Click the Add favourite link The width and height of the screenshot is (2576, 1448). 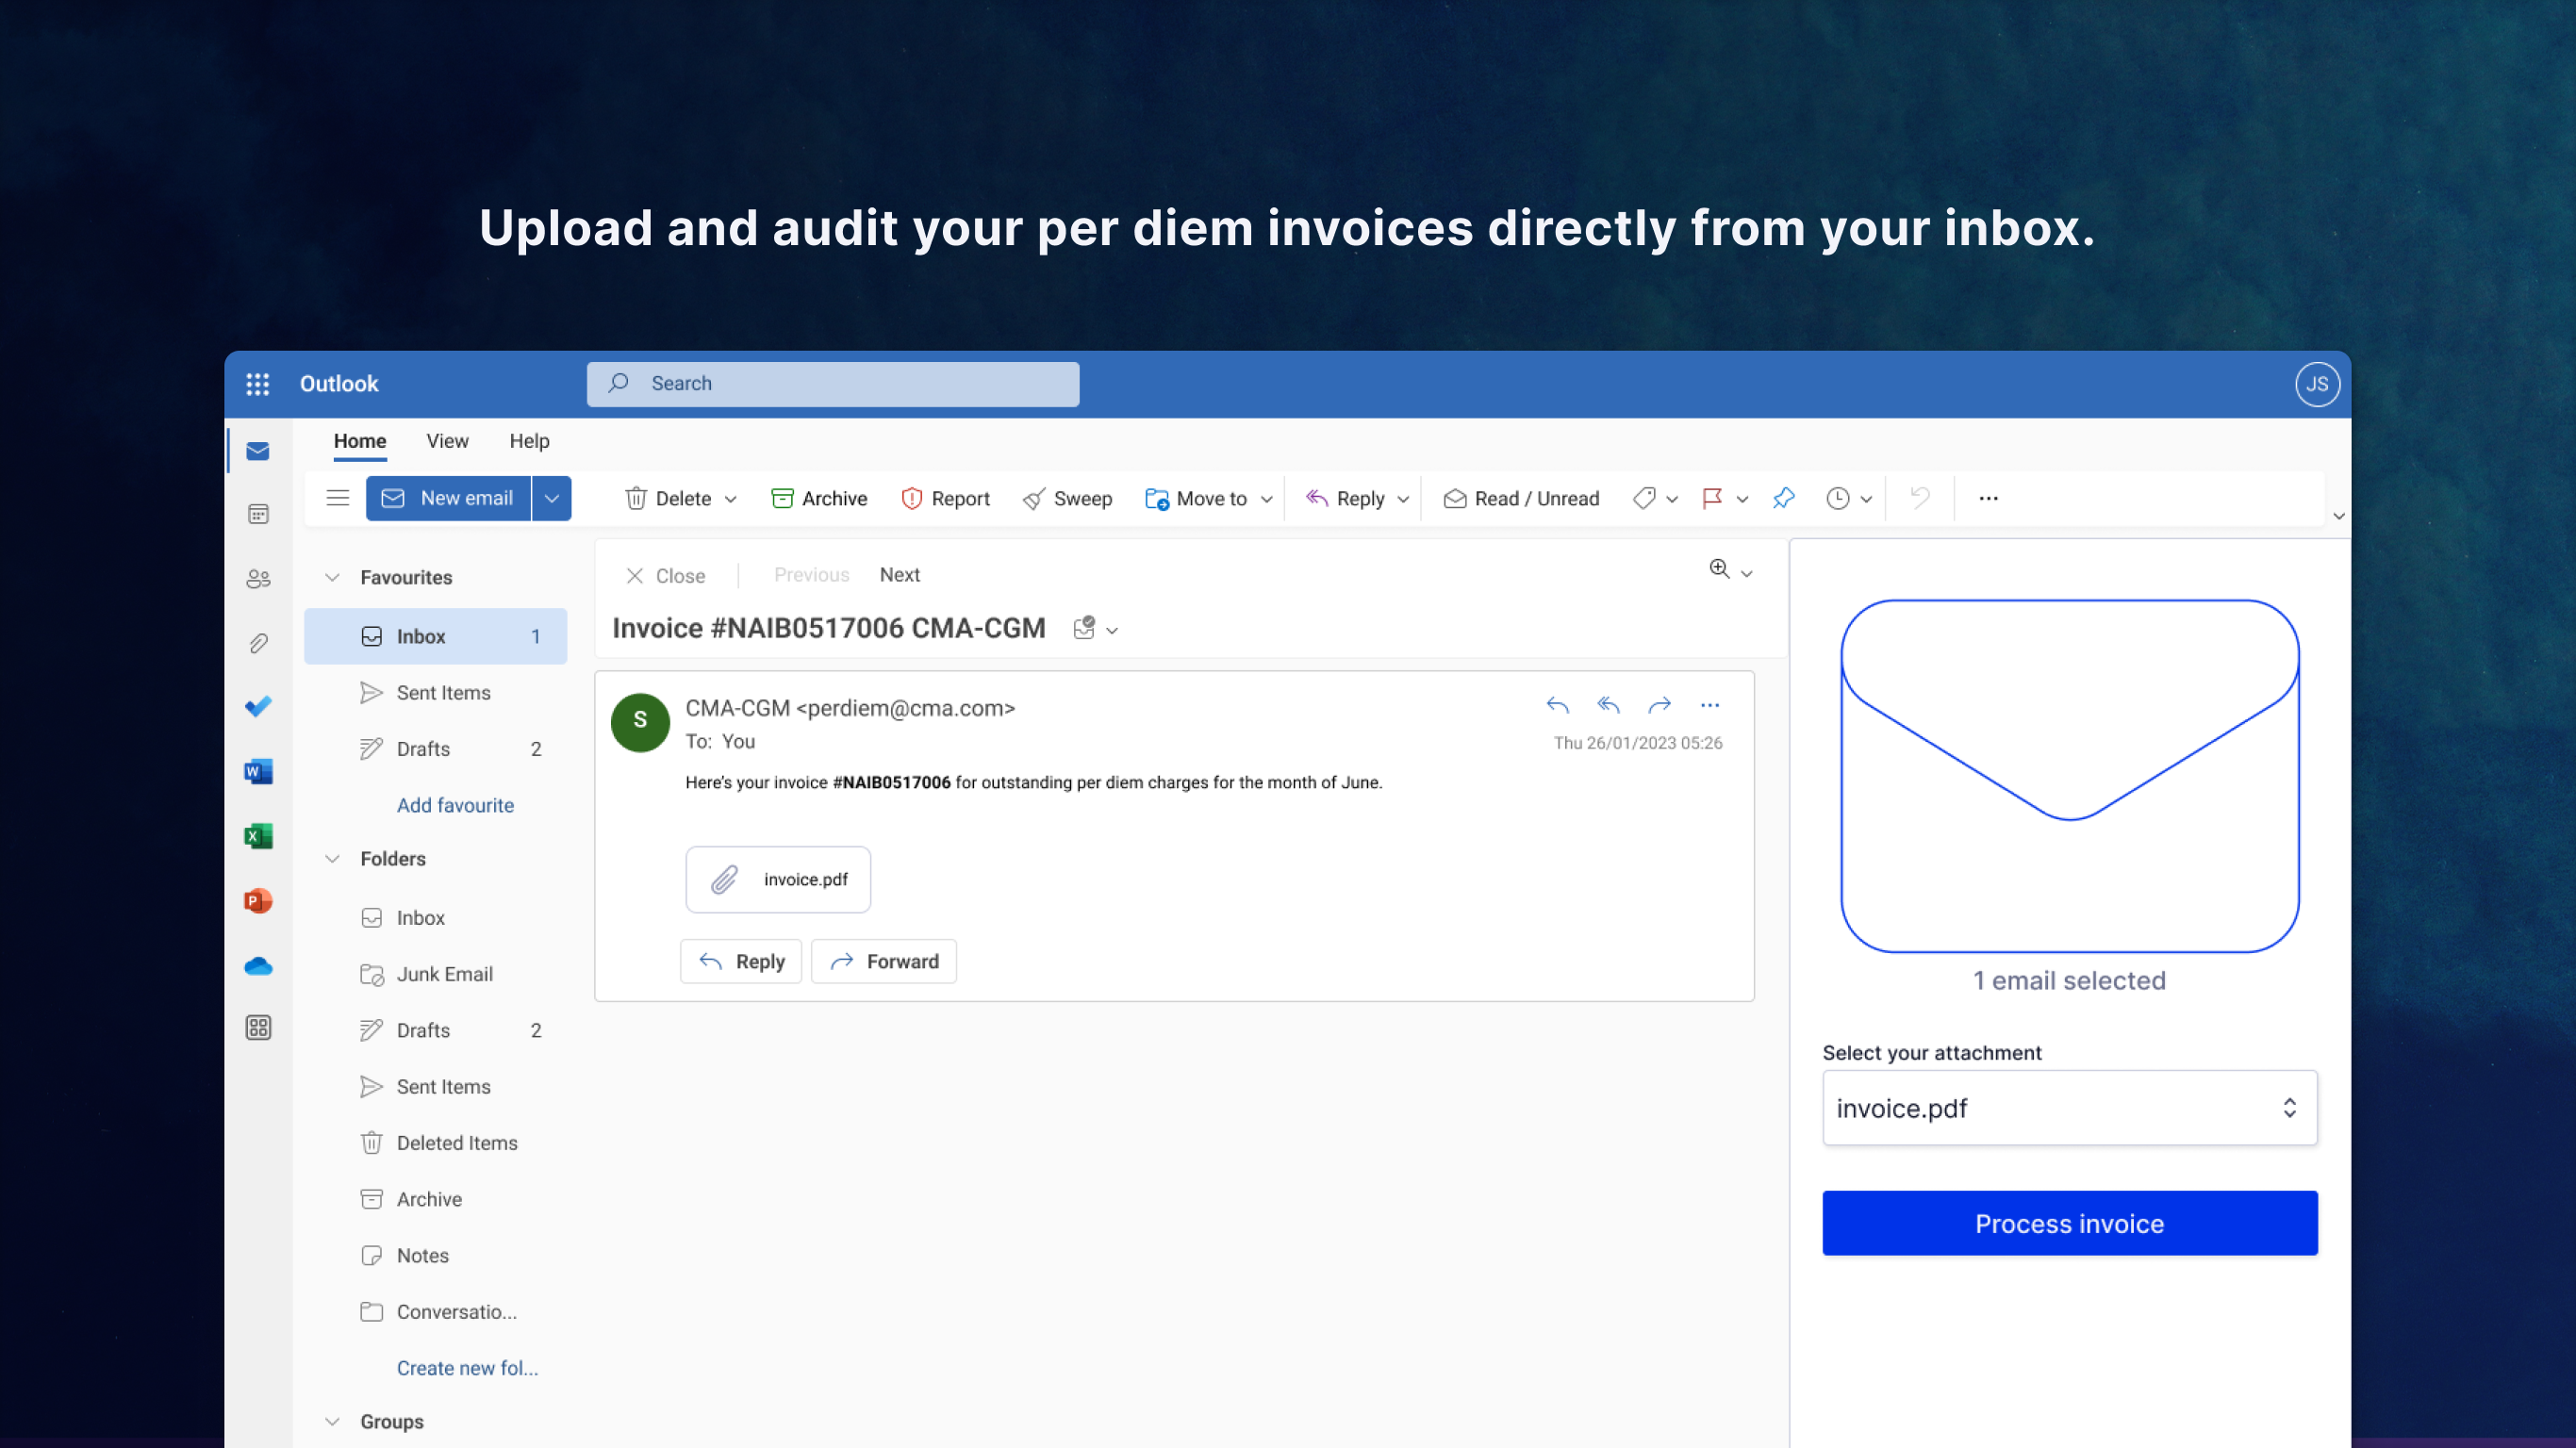[x=455, y=805]
